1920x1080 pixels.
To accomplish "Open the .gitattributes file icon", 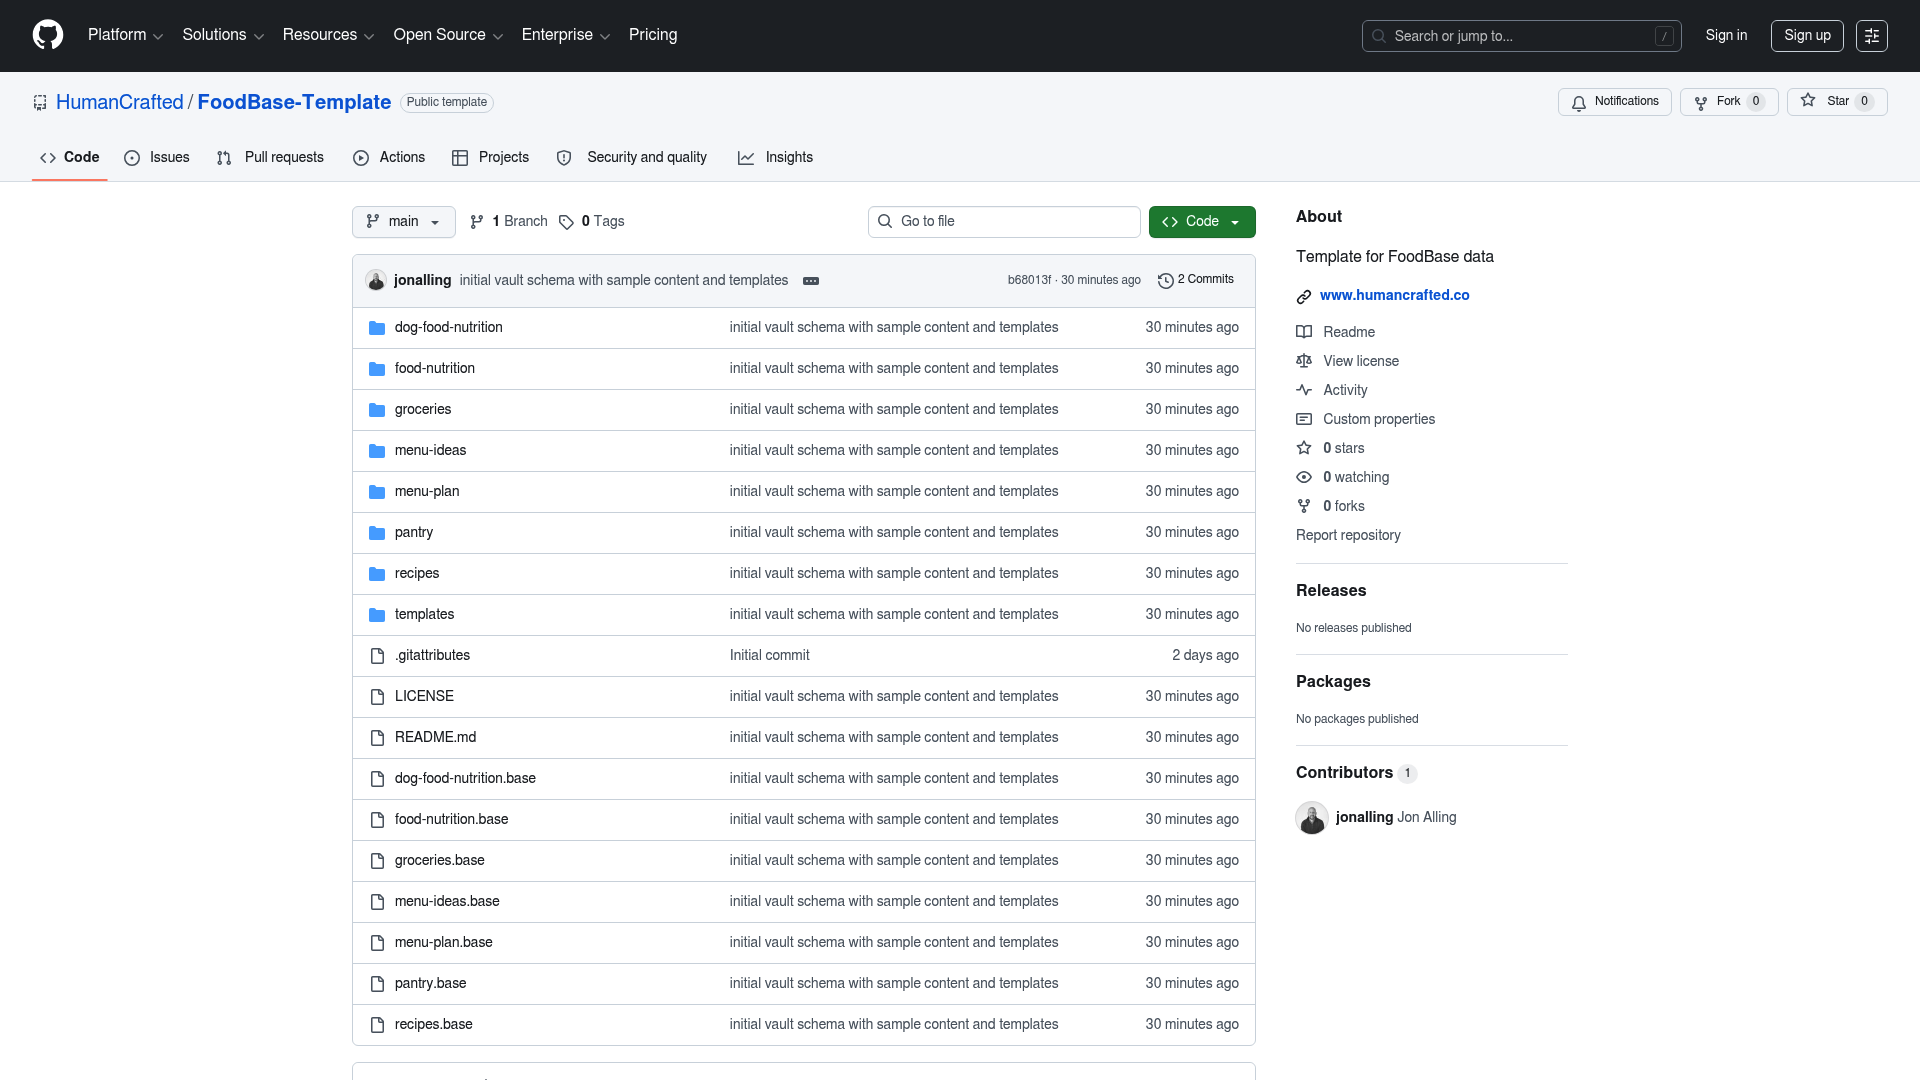I will click(377, 656).
